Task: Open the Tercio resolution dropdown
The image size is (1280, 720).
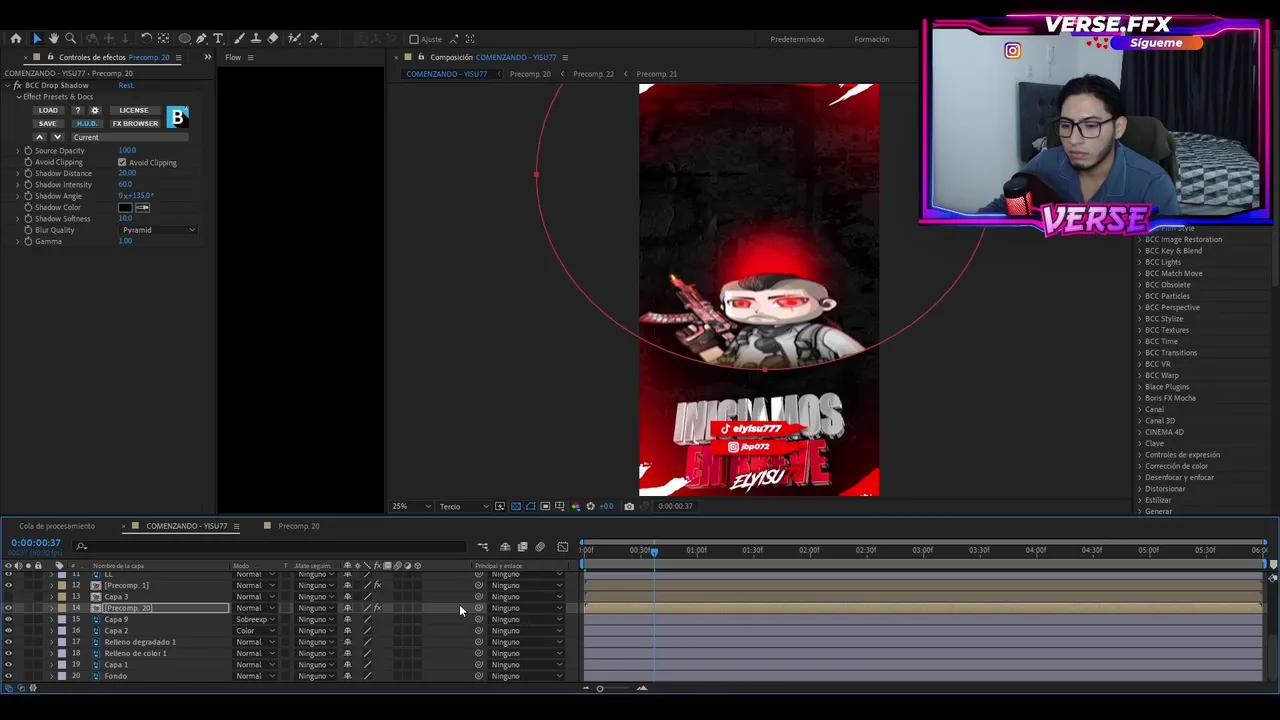Action: coord(465,506)
